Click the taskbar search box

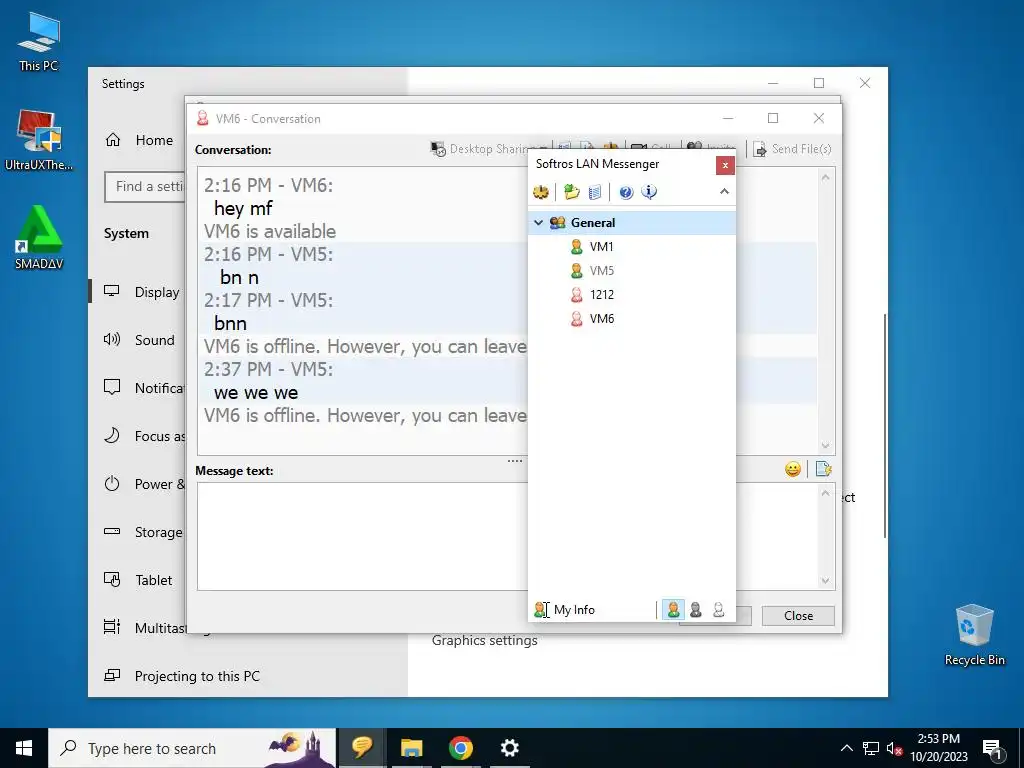click(193, 748)
